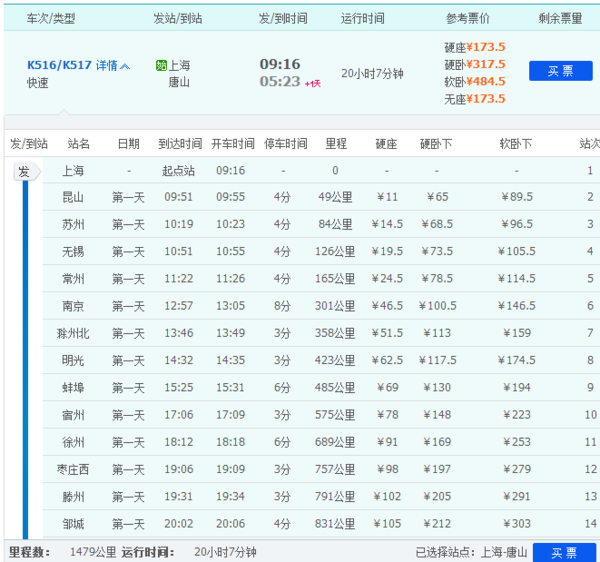Select the 邹城 station name
Viewport: 600px width, 562px height.
tap(73, 524)
